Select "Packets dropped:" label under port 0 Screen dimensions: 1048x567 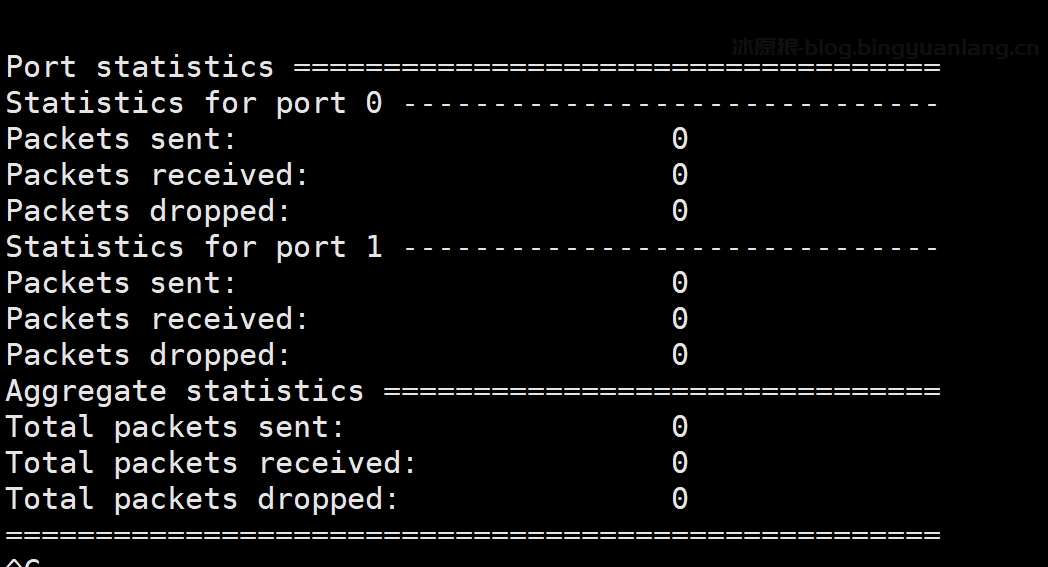click(148, 211)
